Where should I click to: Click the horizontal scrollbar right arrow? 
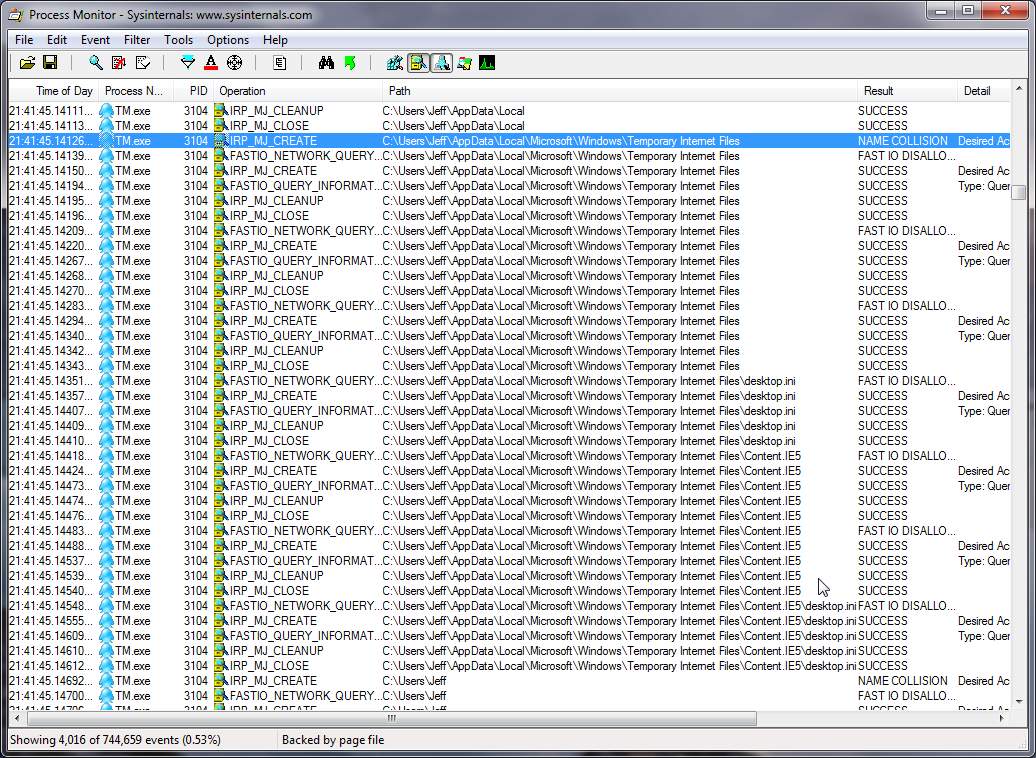point(1002,718)
